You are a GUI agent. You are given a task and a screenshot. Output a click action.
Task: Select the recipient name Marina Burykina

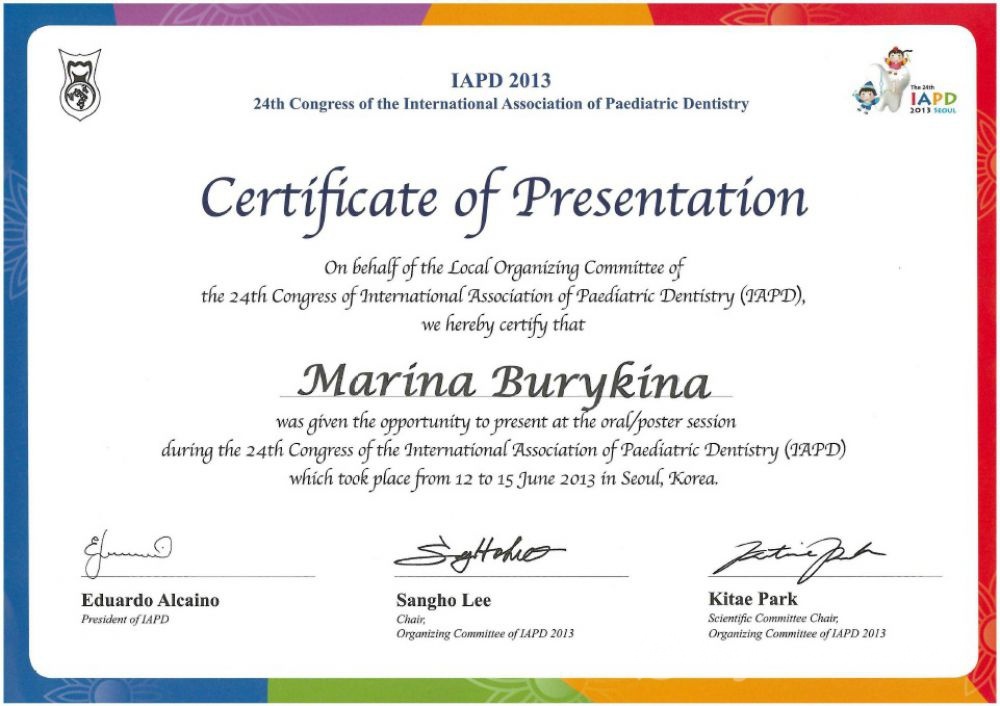[x=504, y=380]
